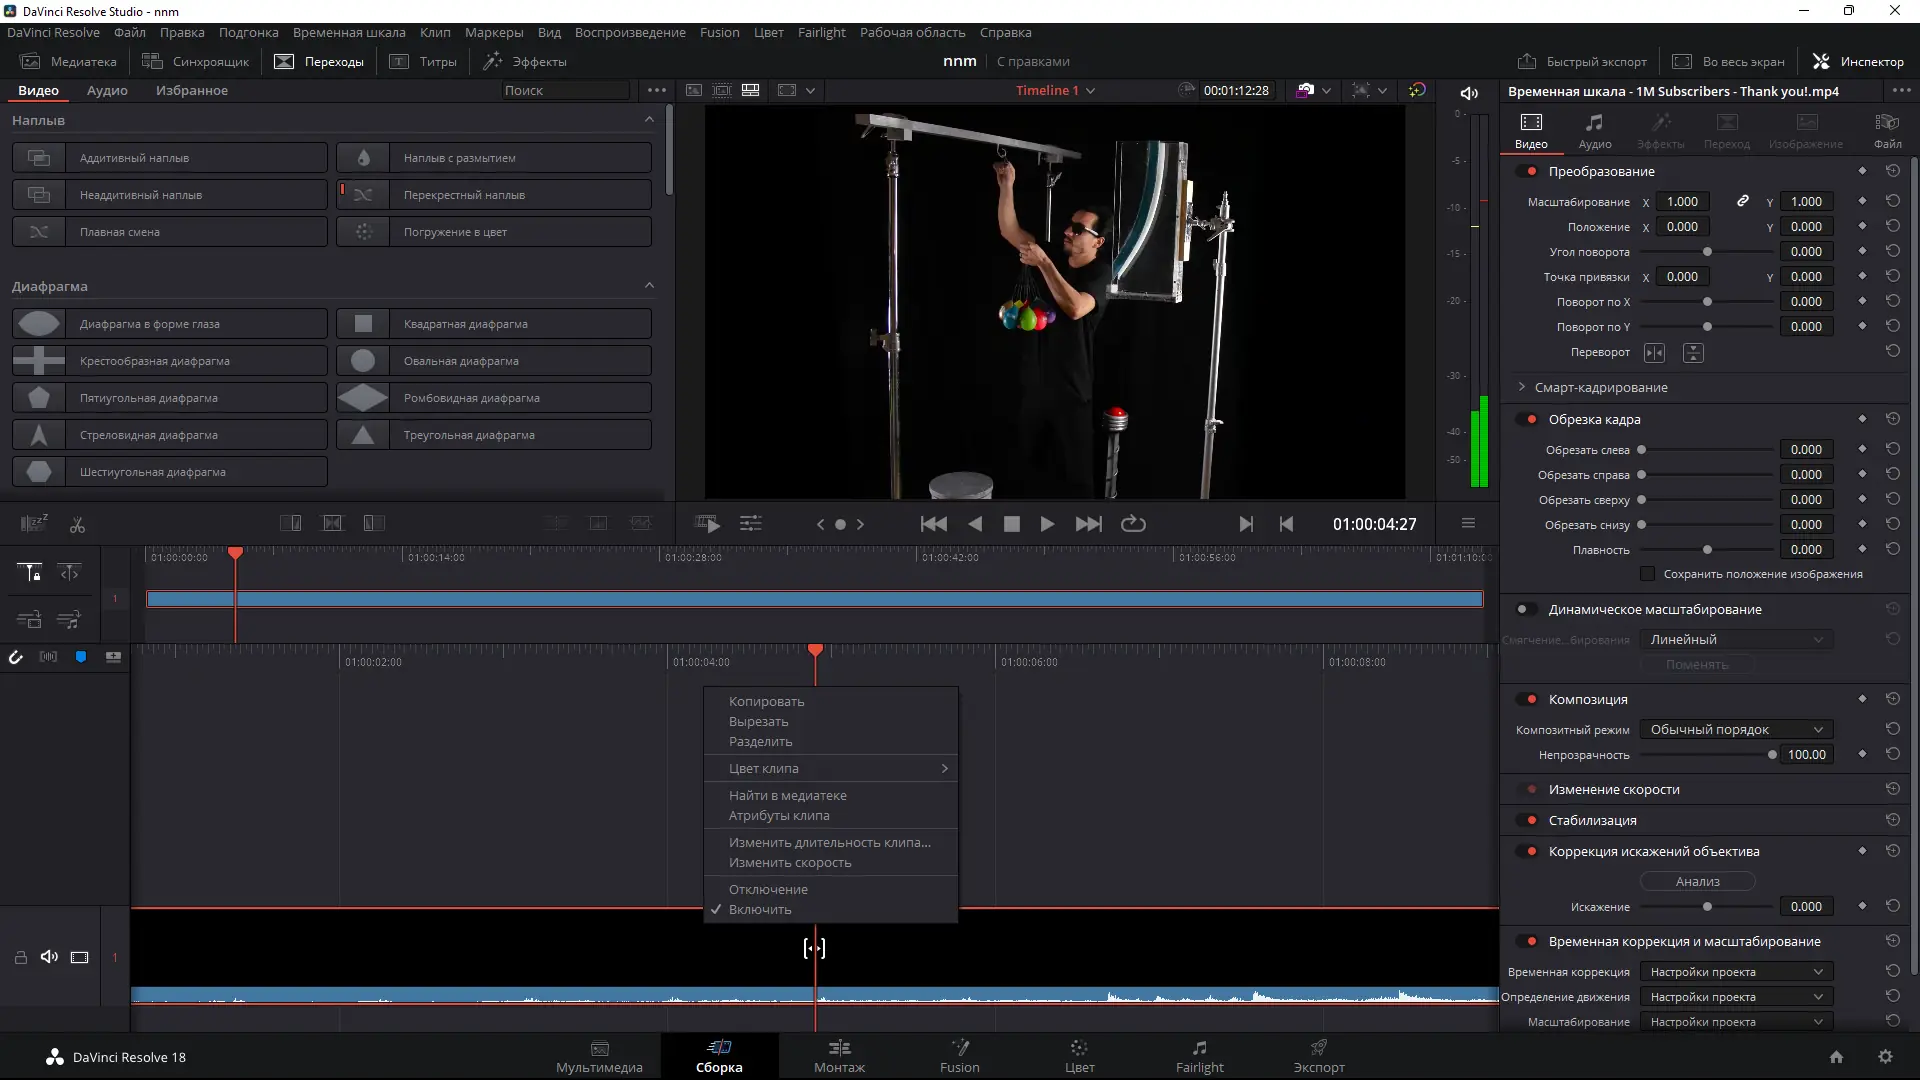Click the Анализ button

coord(1697,881)
